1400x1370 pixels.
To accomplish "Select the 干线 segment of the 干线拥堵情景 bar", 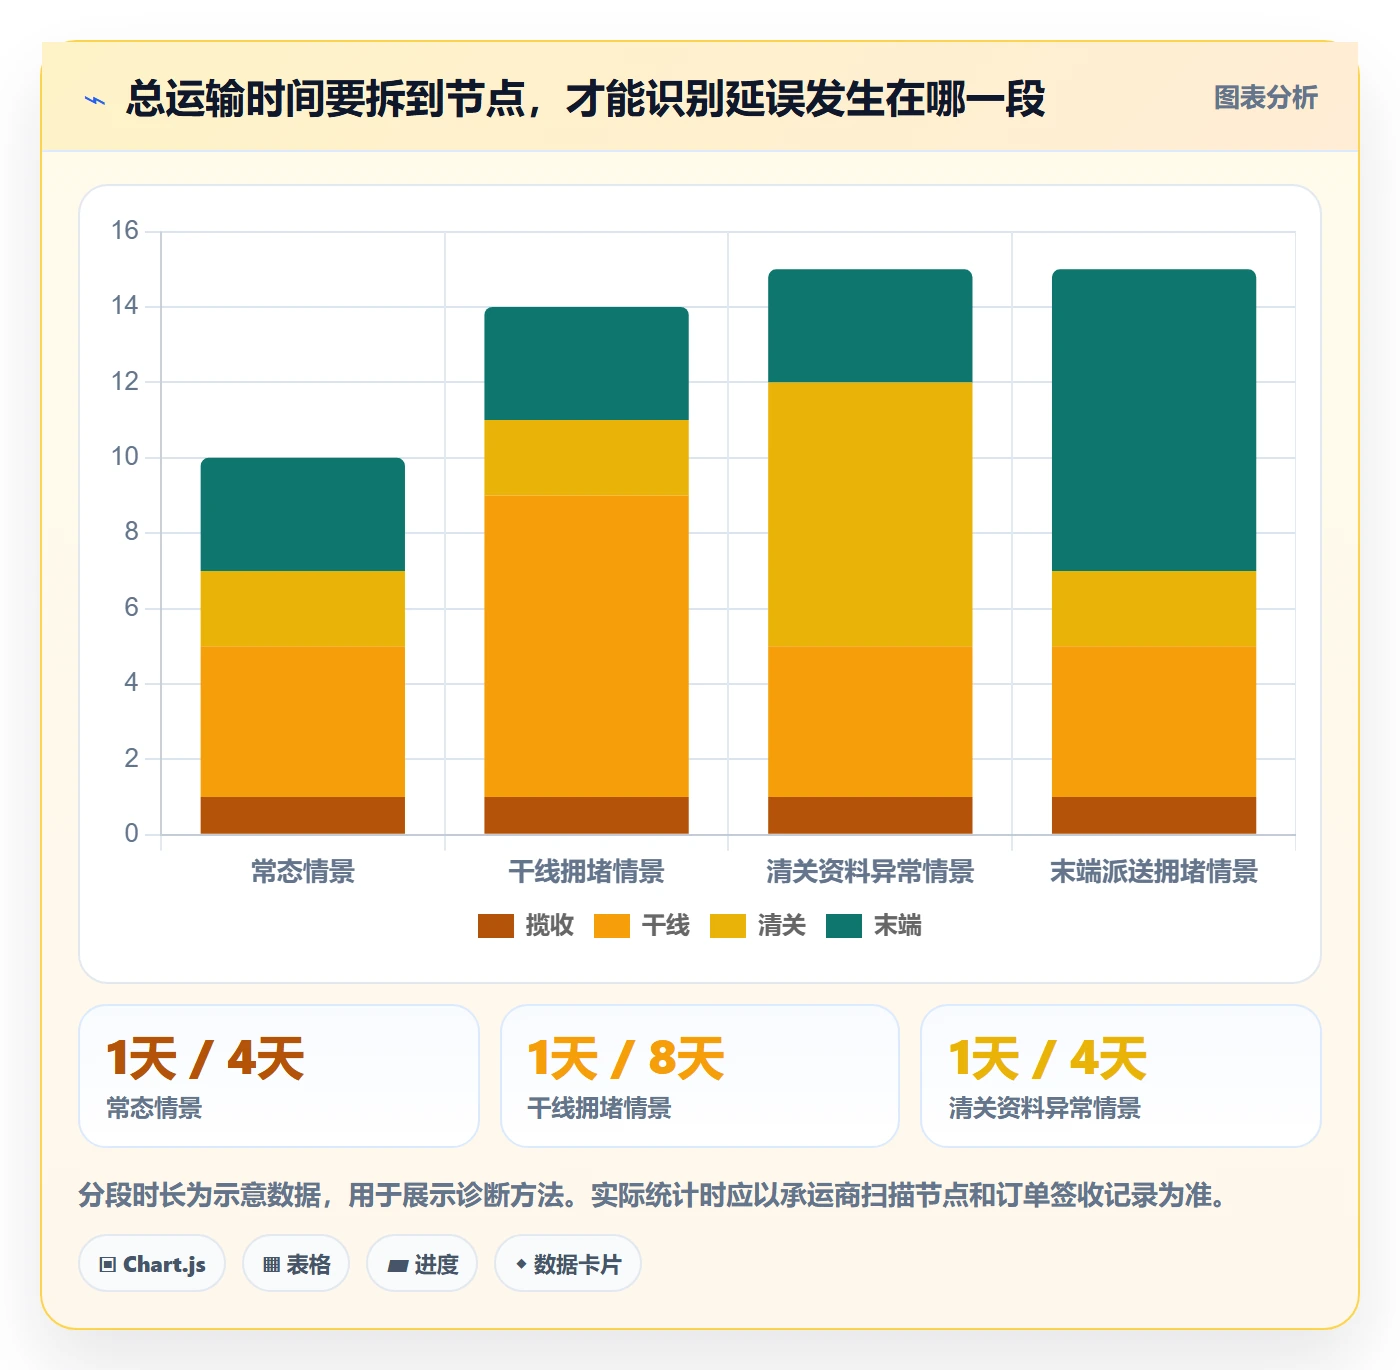I will 587,646.
